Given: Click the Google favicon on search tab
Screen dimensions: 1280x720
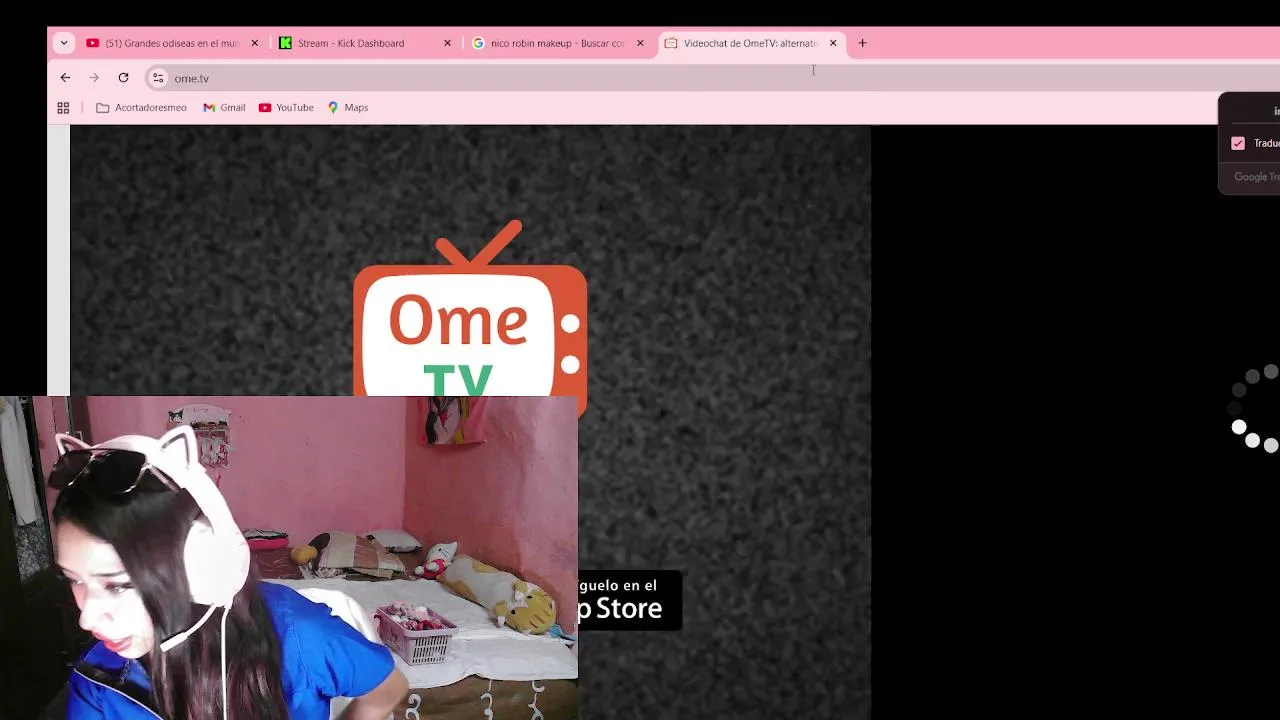Looking at the screenshot, I should (478, 43).
